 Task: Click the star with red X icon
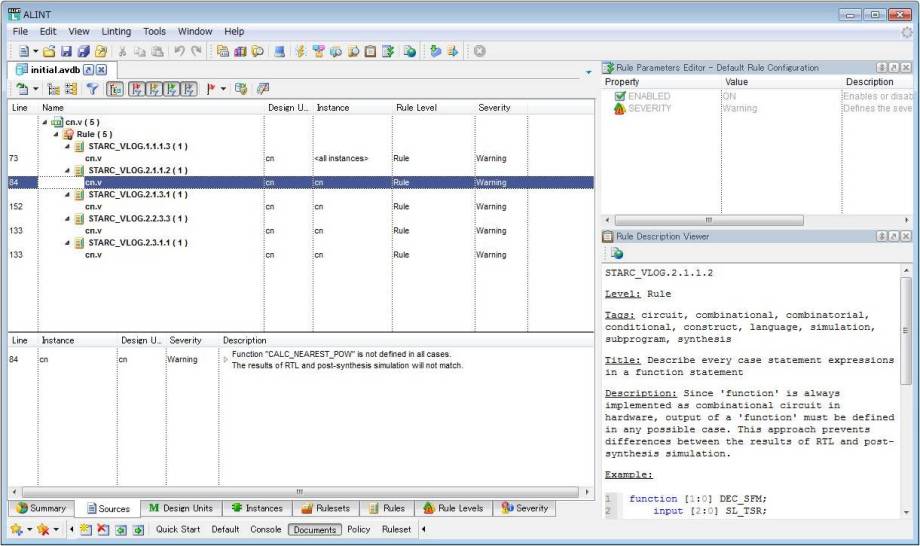click(x=43, y=530)
